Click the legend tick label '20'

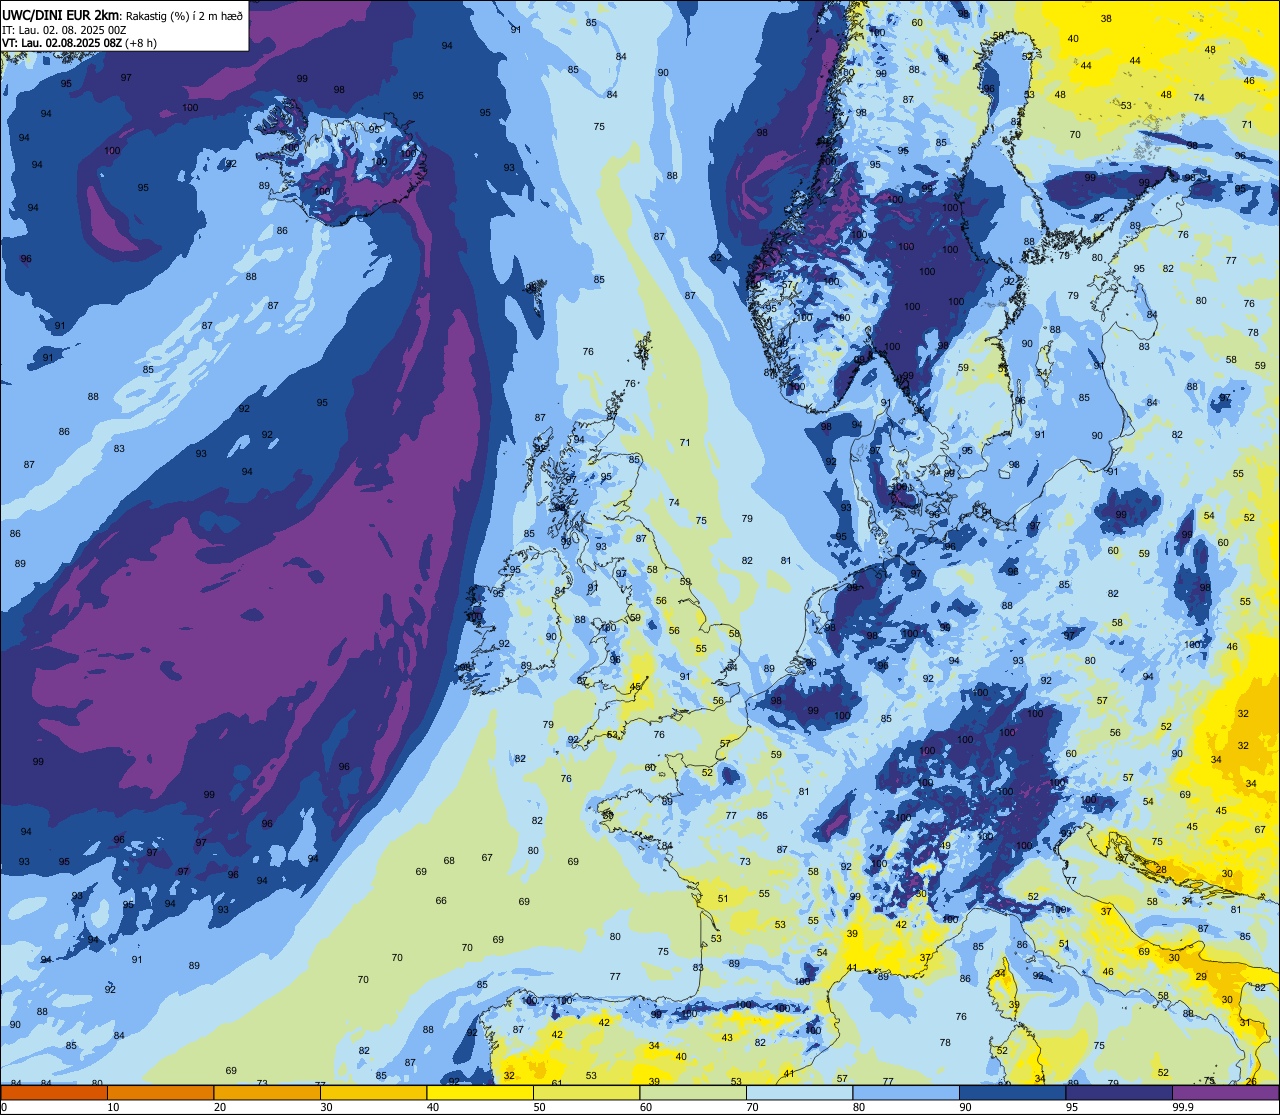coord(220,1107)
